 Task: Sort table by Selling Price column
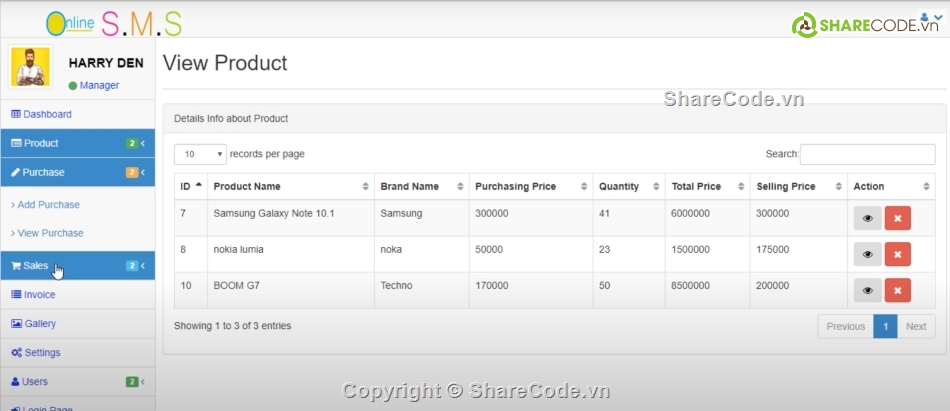pos(799,187)
